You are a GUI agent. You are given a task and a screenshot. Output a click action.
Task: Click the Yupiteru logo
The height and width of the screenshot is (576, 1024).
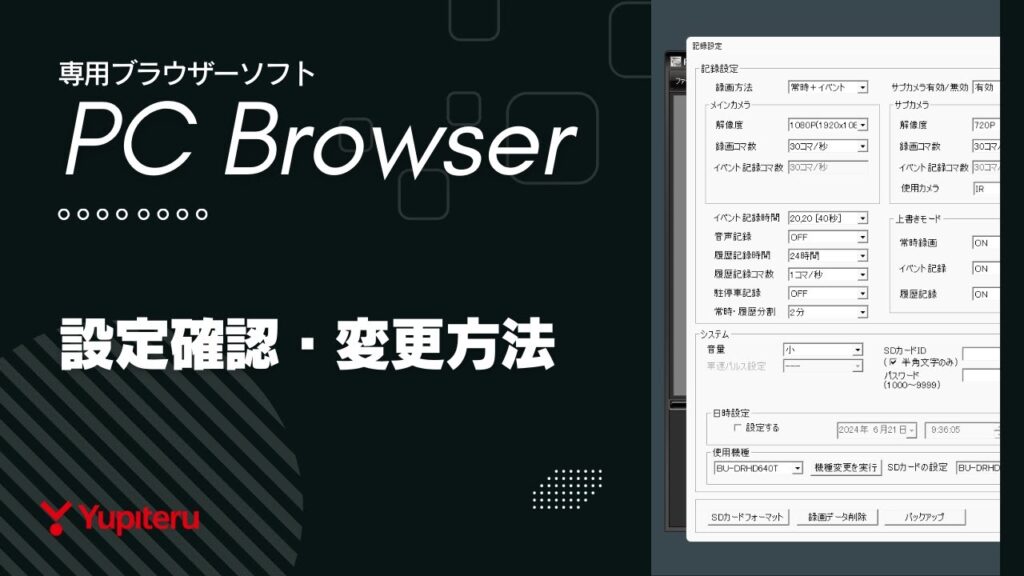pyautogui.click(x=120, y=518)
